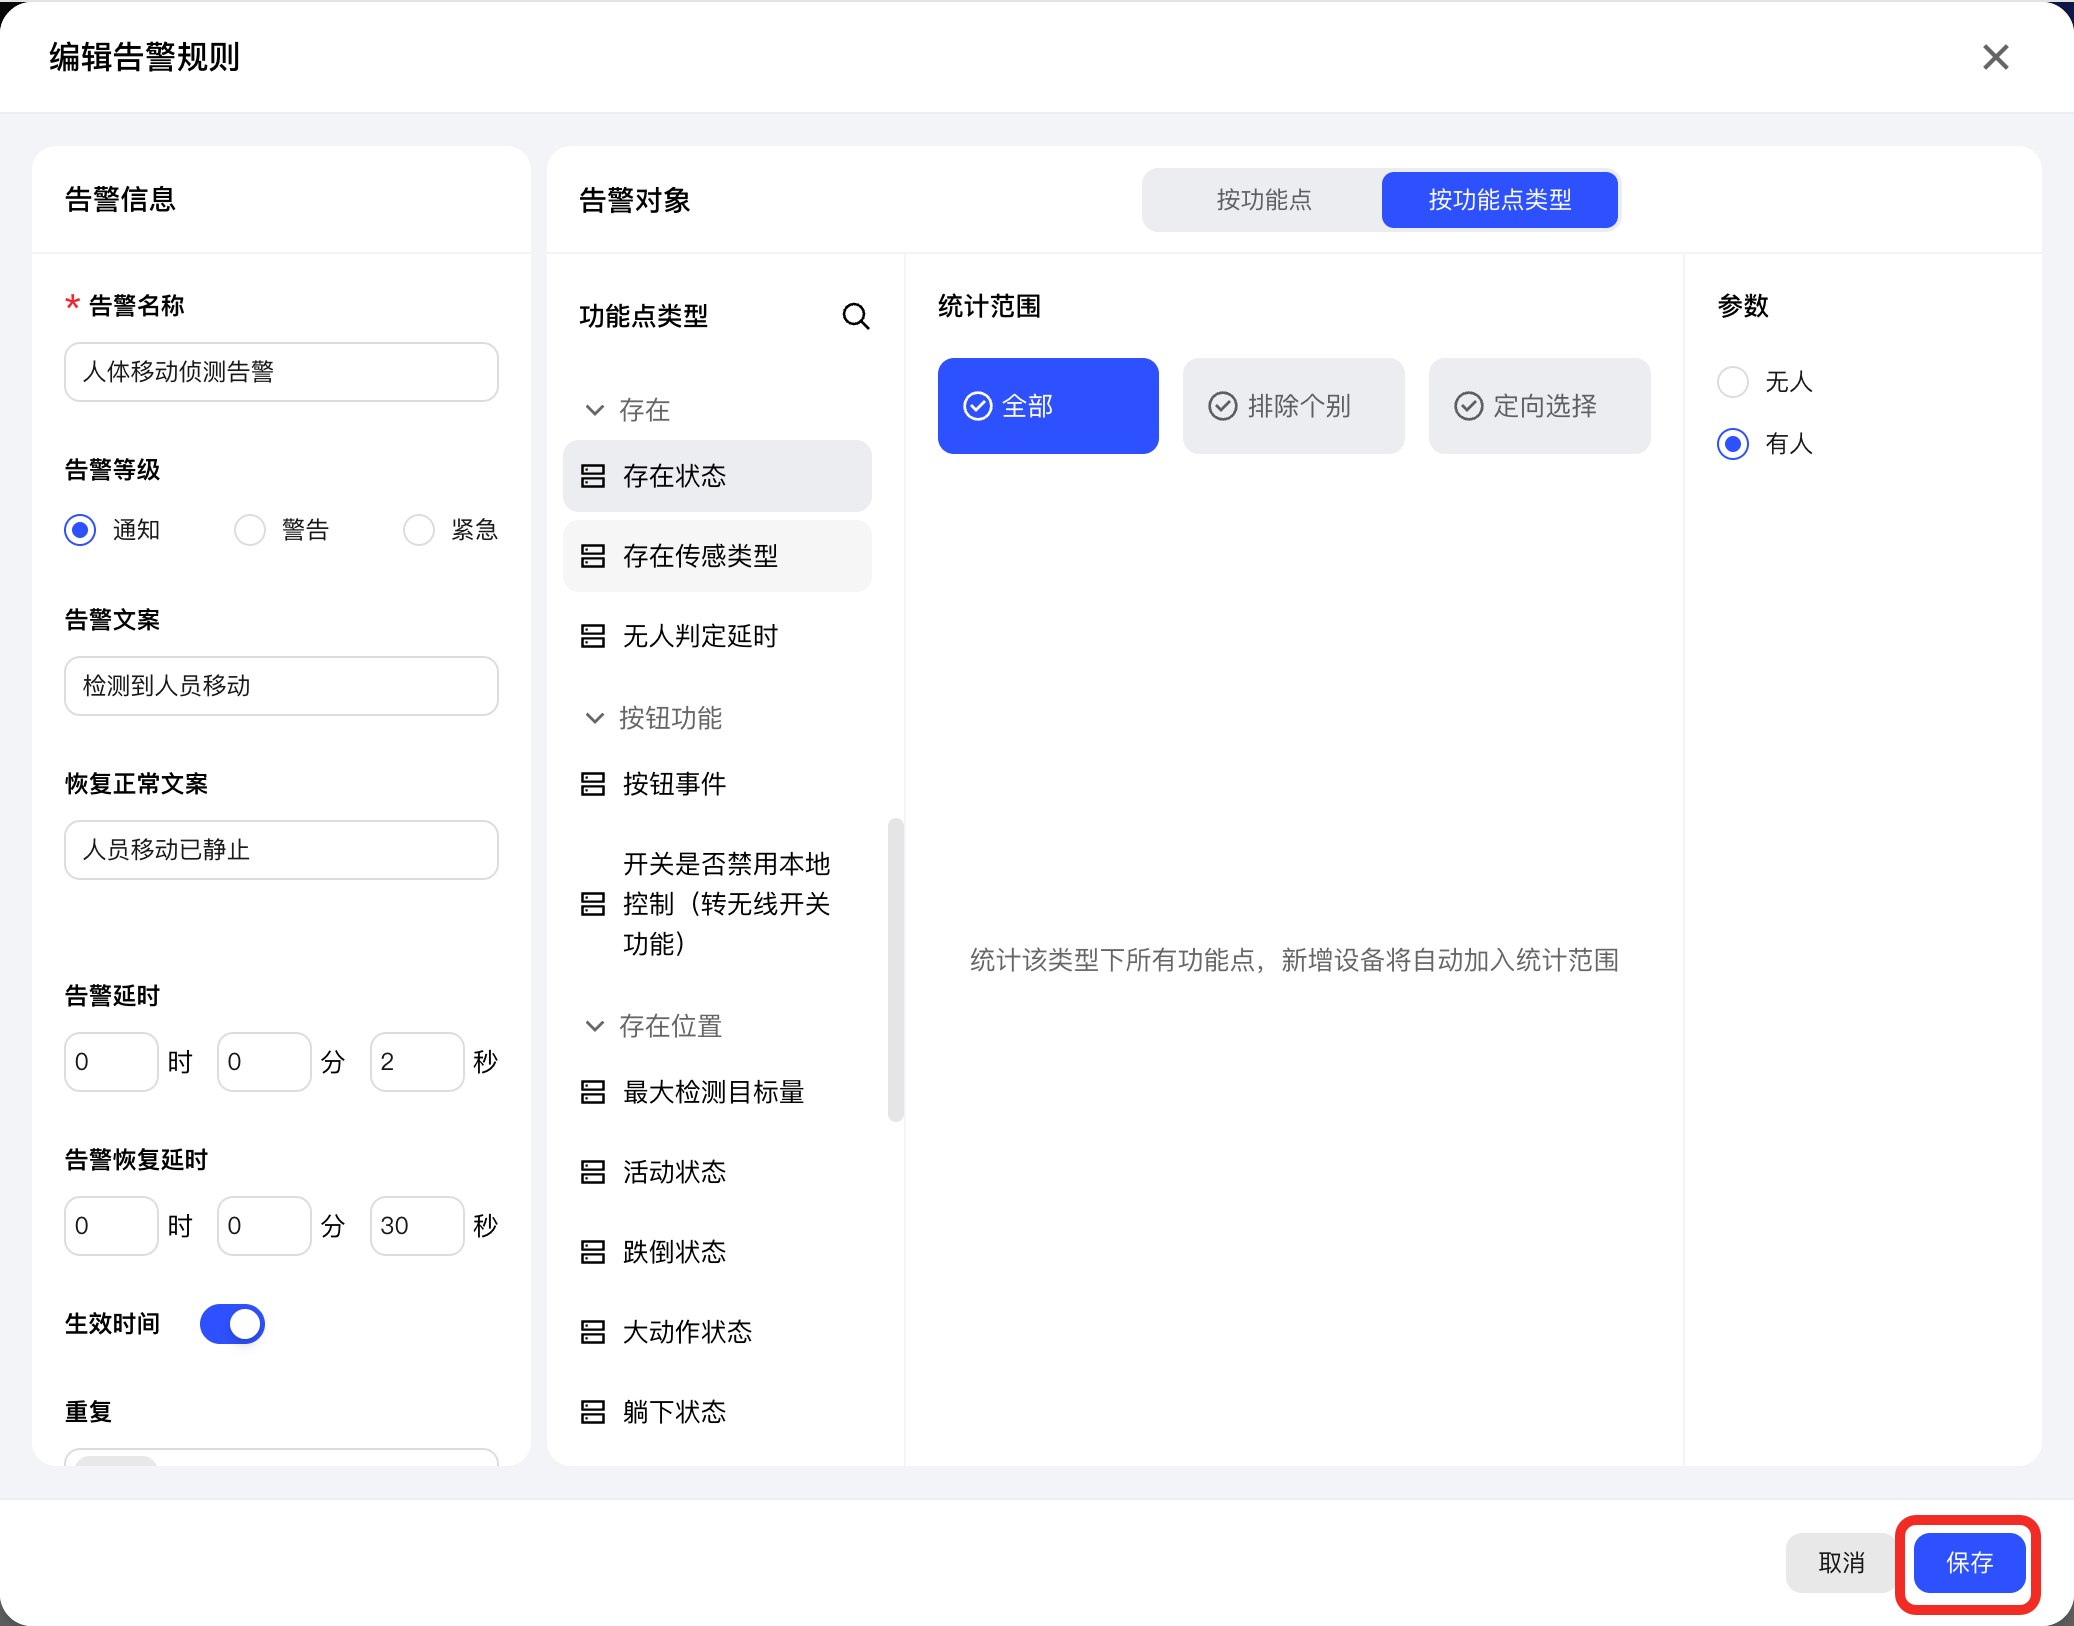Select the 全部 statistics range option
2074x1626 pixels.
coord(1048,406)
